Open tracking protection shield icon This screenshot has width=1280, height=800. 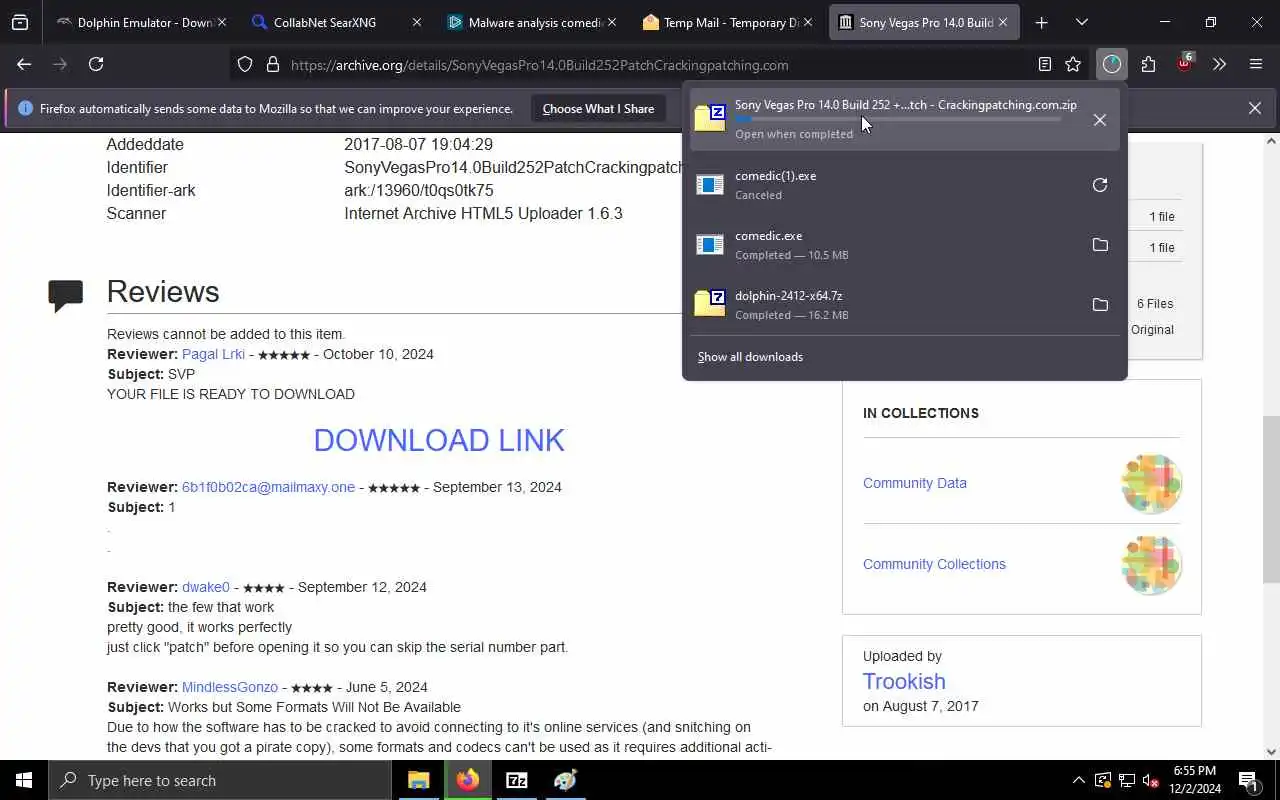point(245,65)
